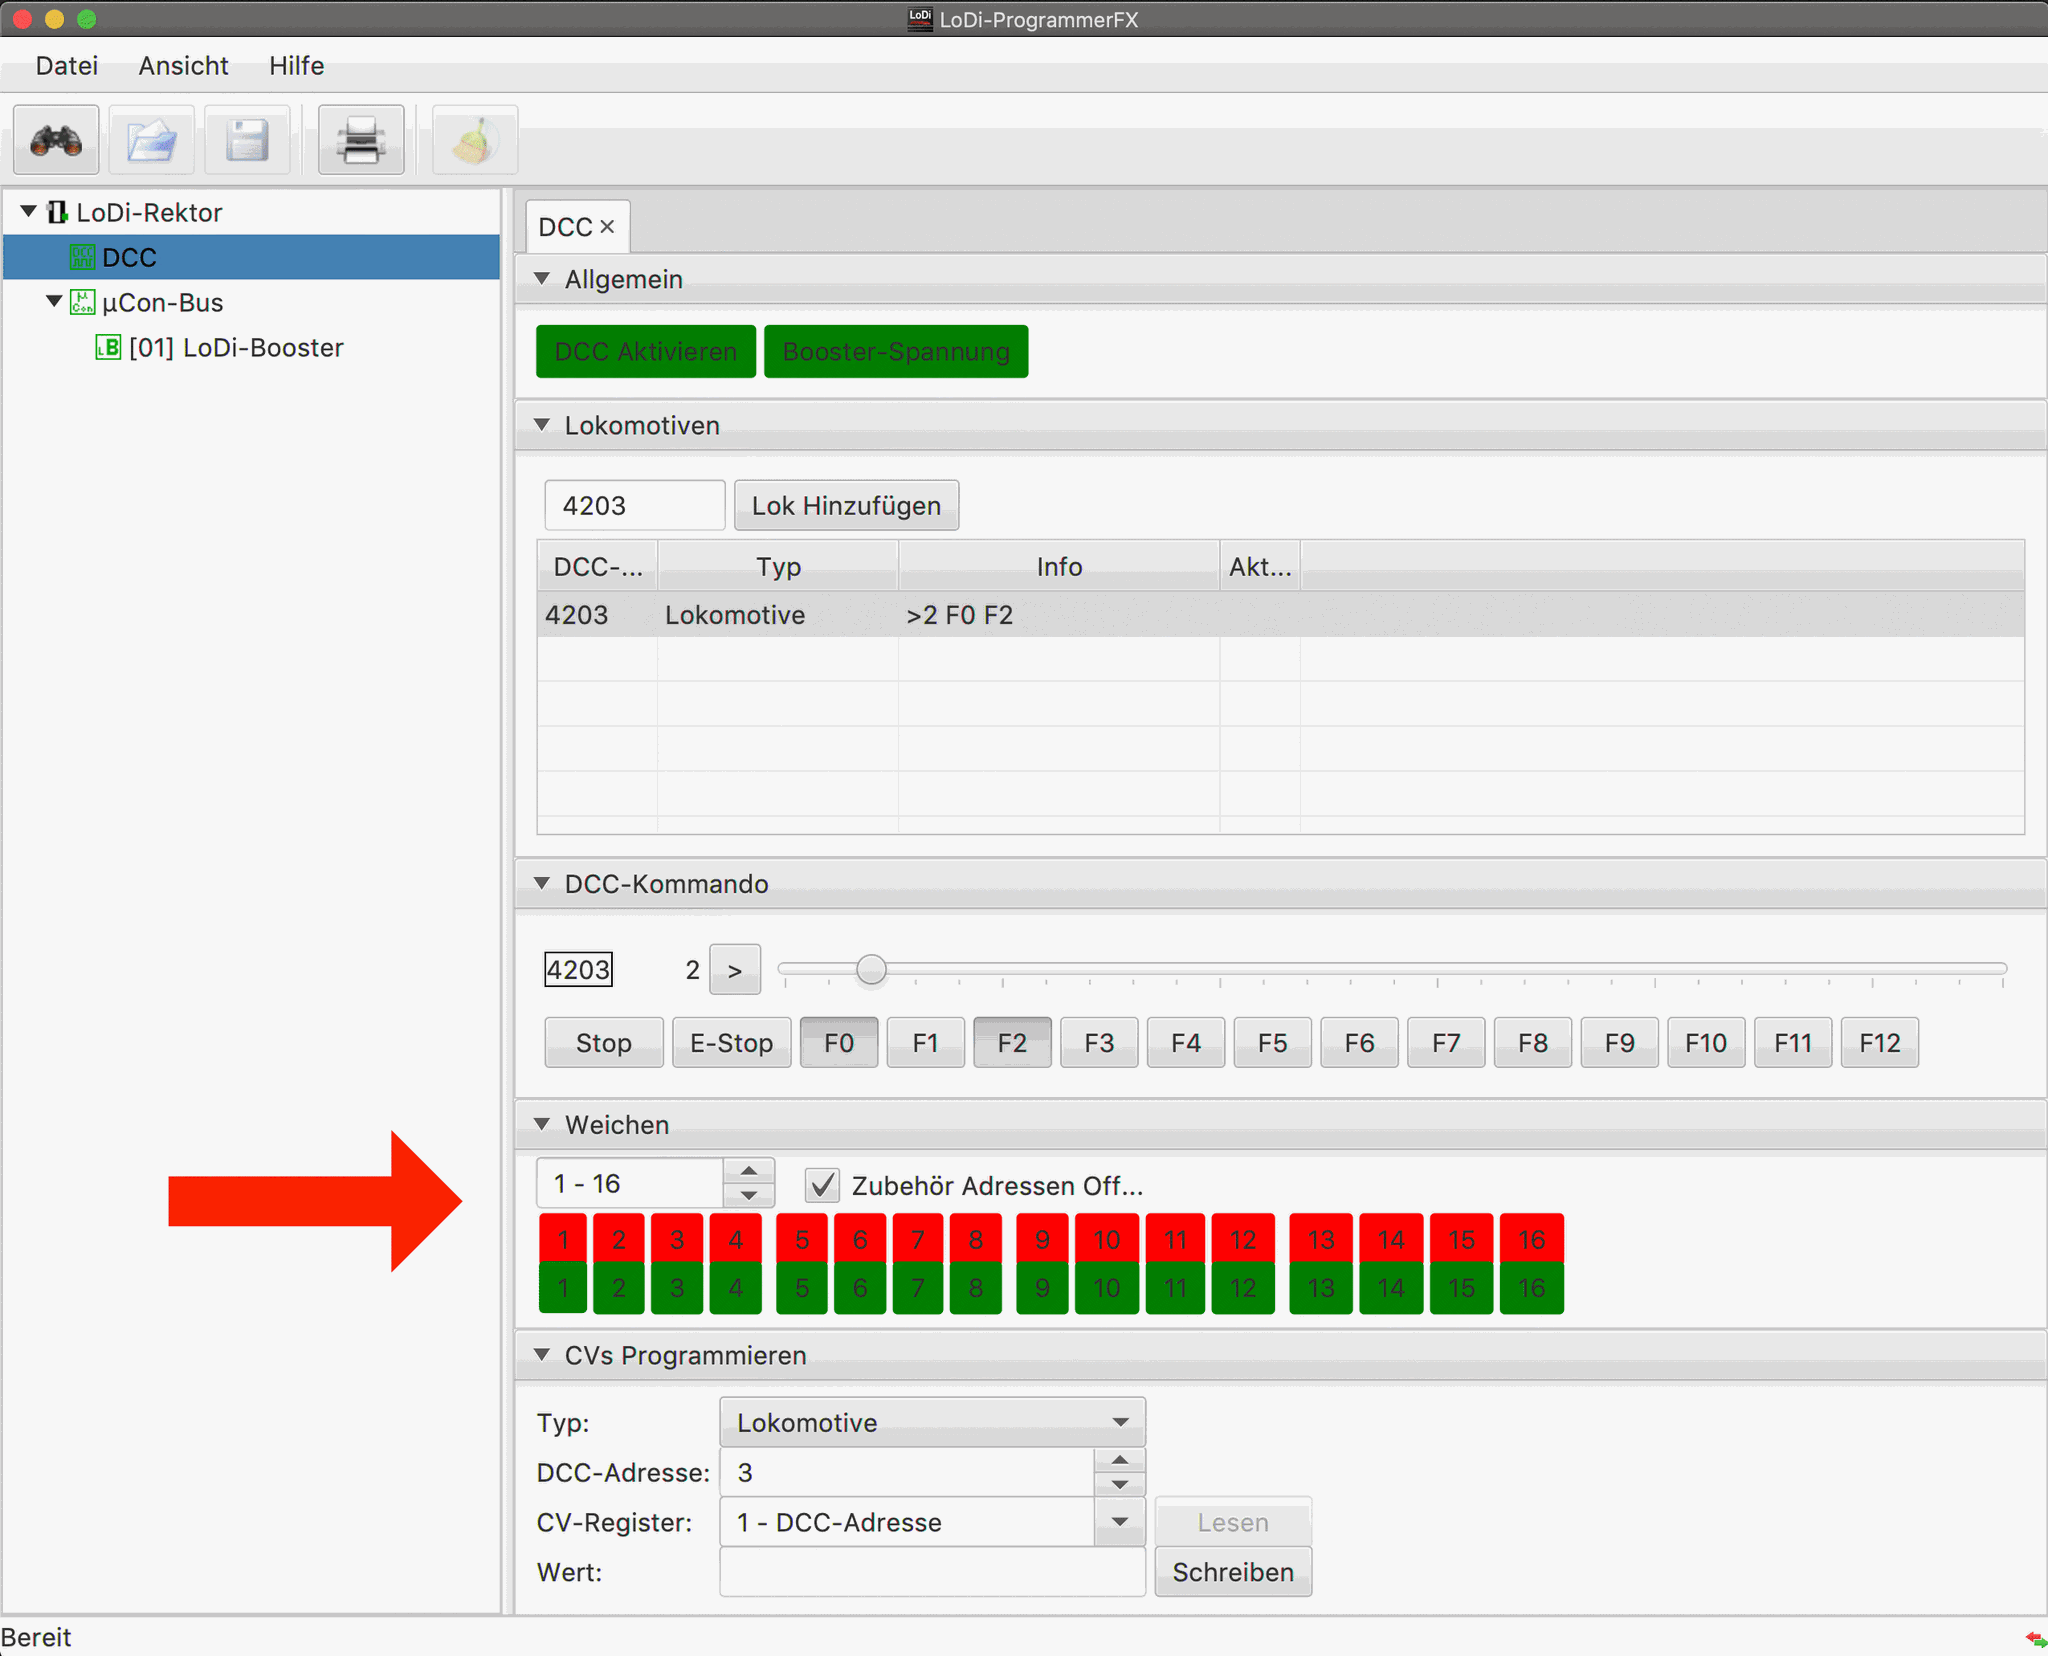
Task: Collapse the µCon-Bus tree node
Action: 54,301
